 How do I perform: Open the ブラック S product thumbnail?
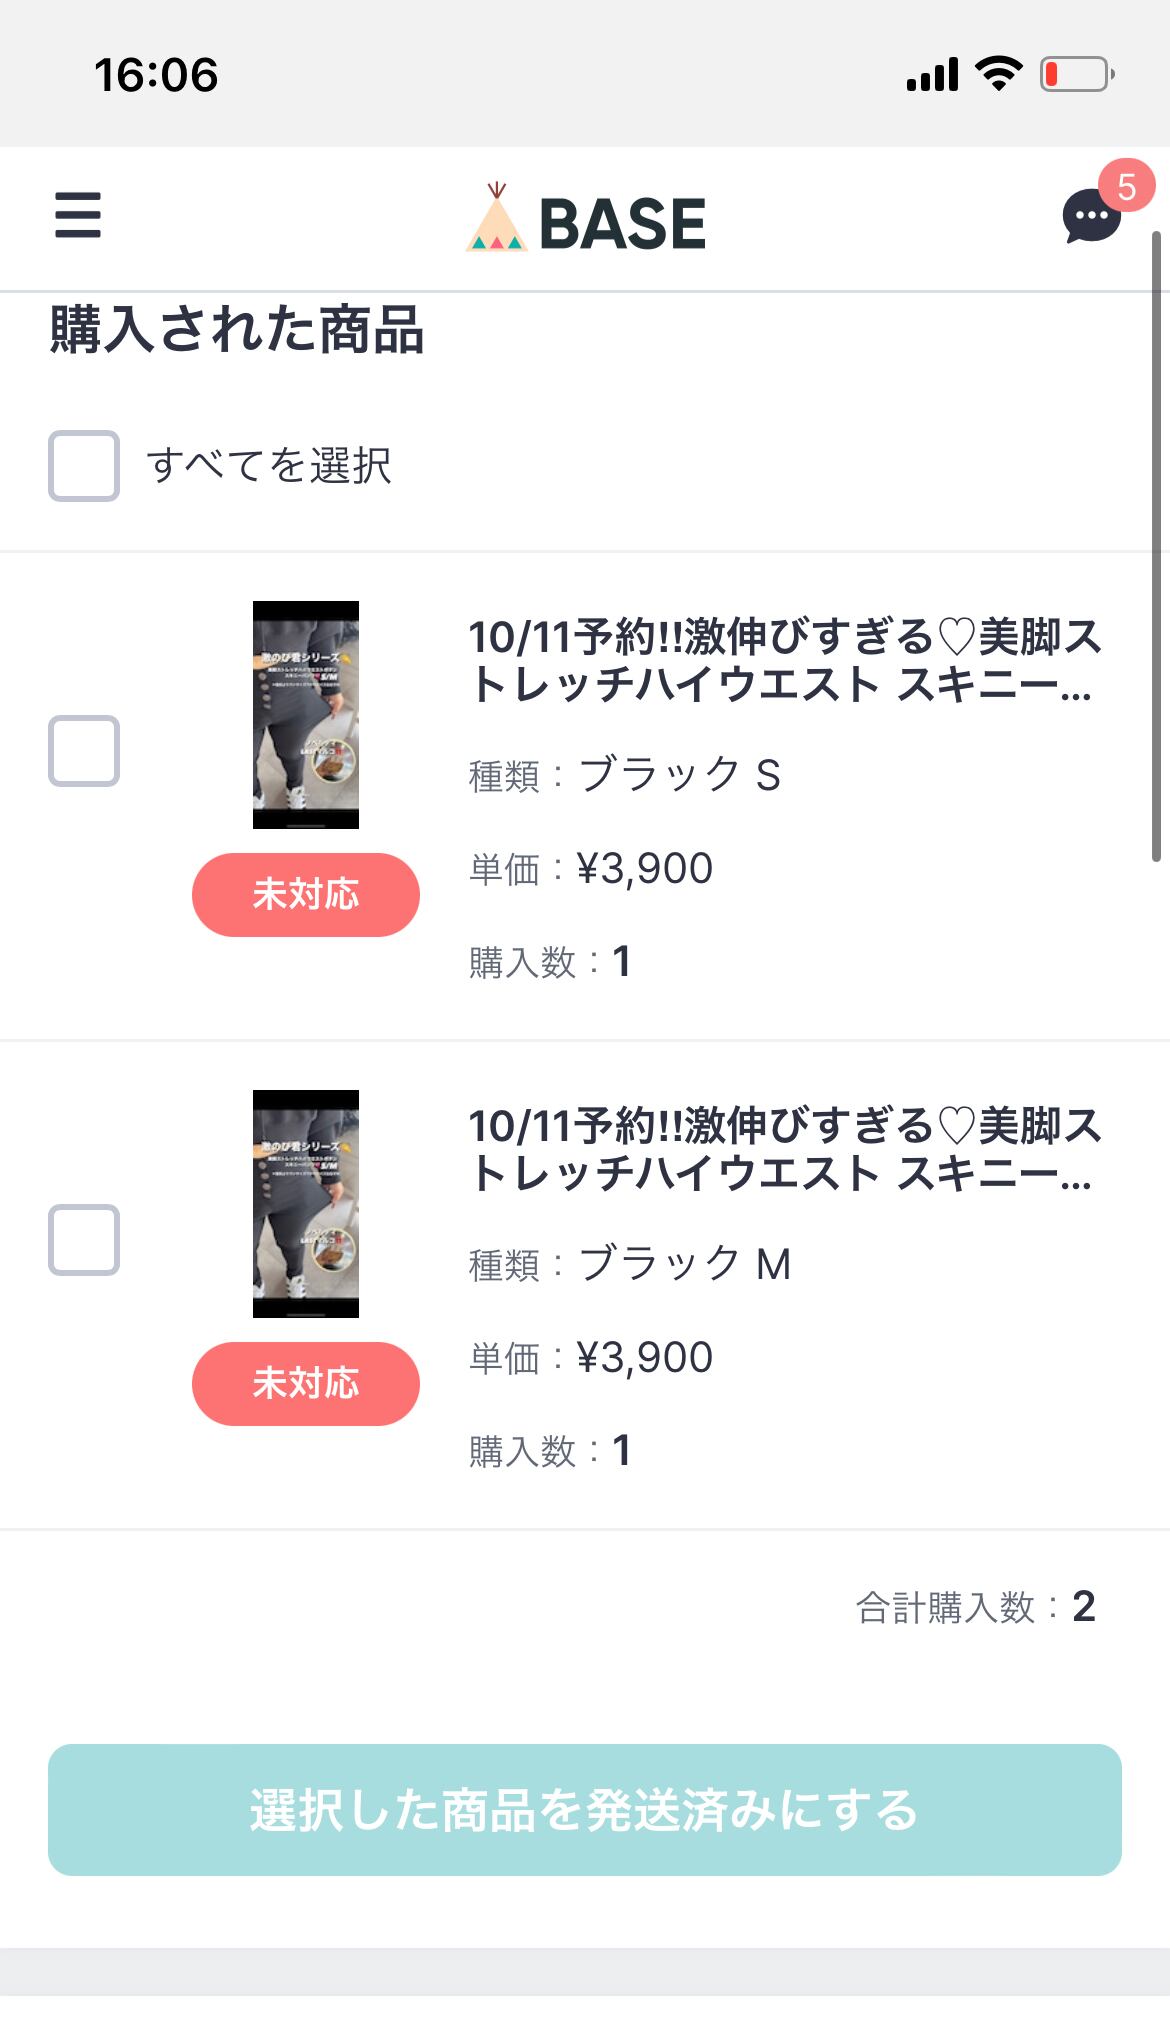click(306, 715)
